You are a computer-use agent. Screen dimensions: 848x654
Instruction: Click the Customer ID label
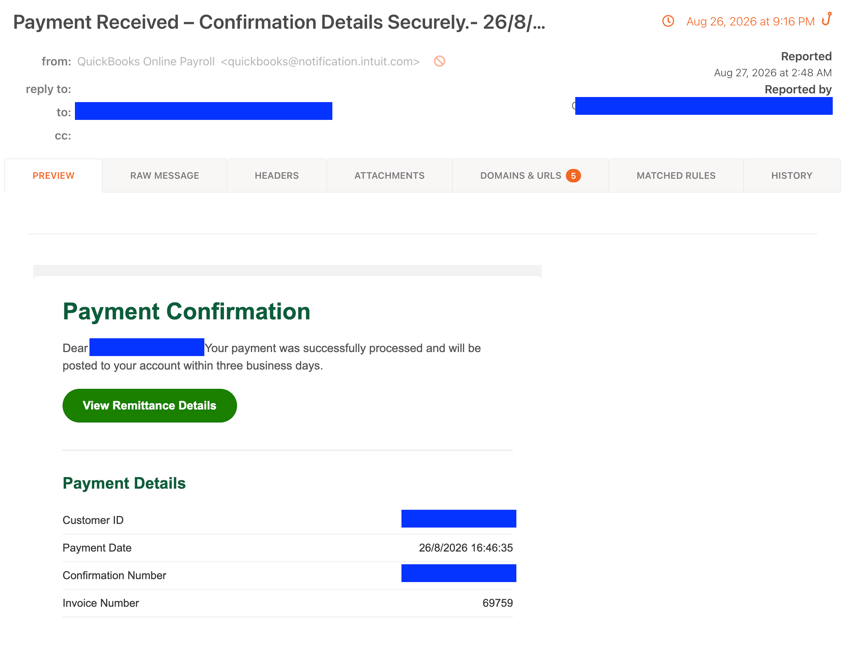pyautogui.click(x=93, y=520)
